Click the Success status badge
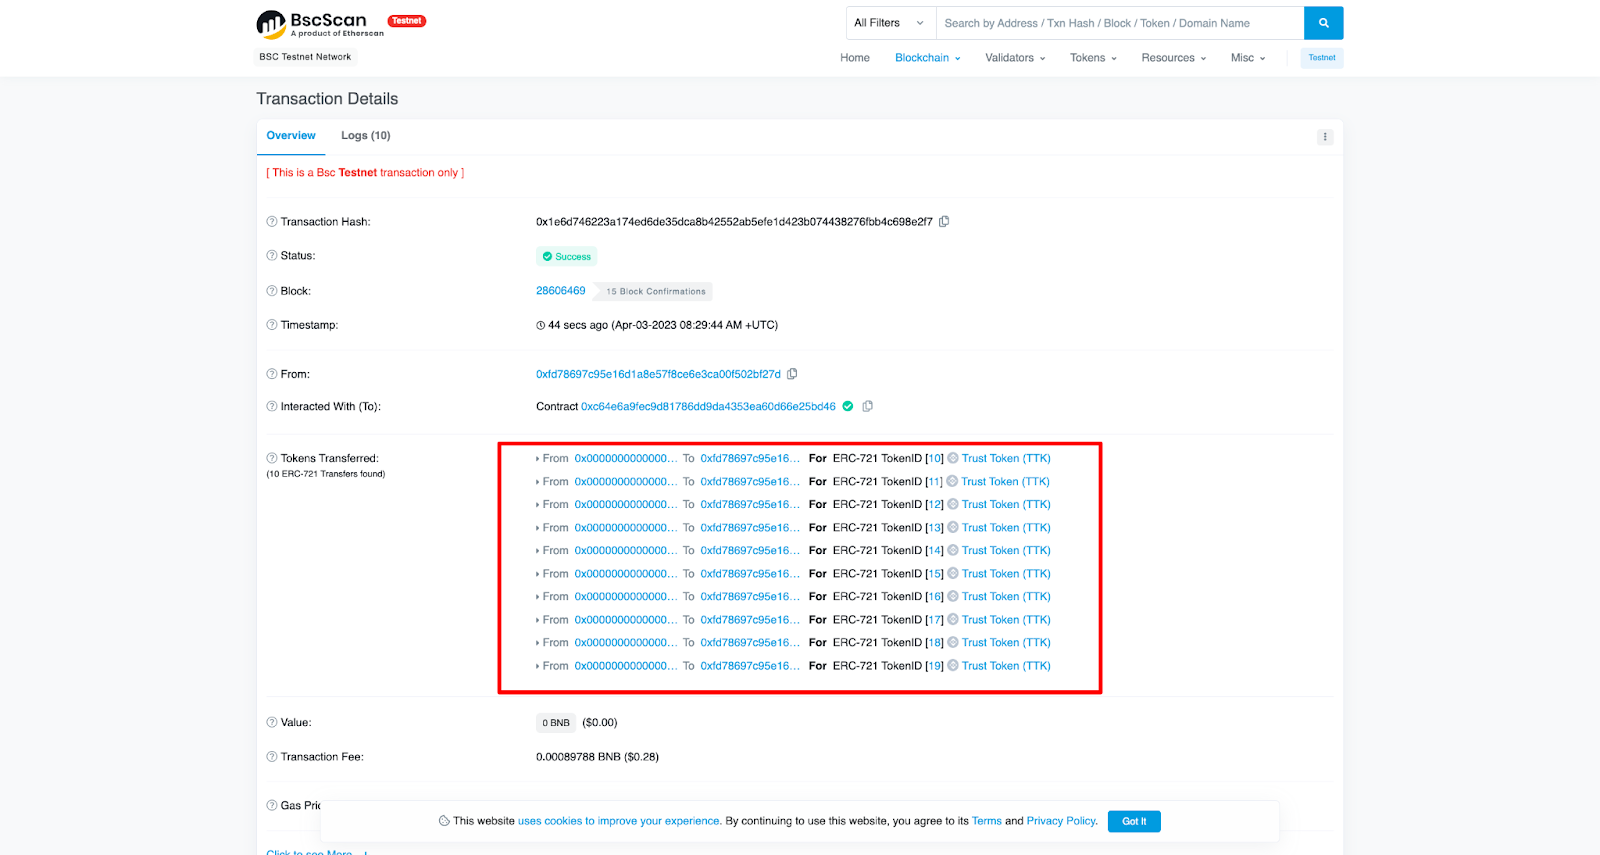The width and height of the screenshot is (1600, 855). point(566,257)
